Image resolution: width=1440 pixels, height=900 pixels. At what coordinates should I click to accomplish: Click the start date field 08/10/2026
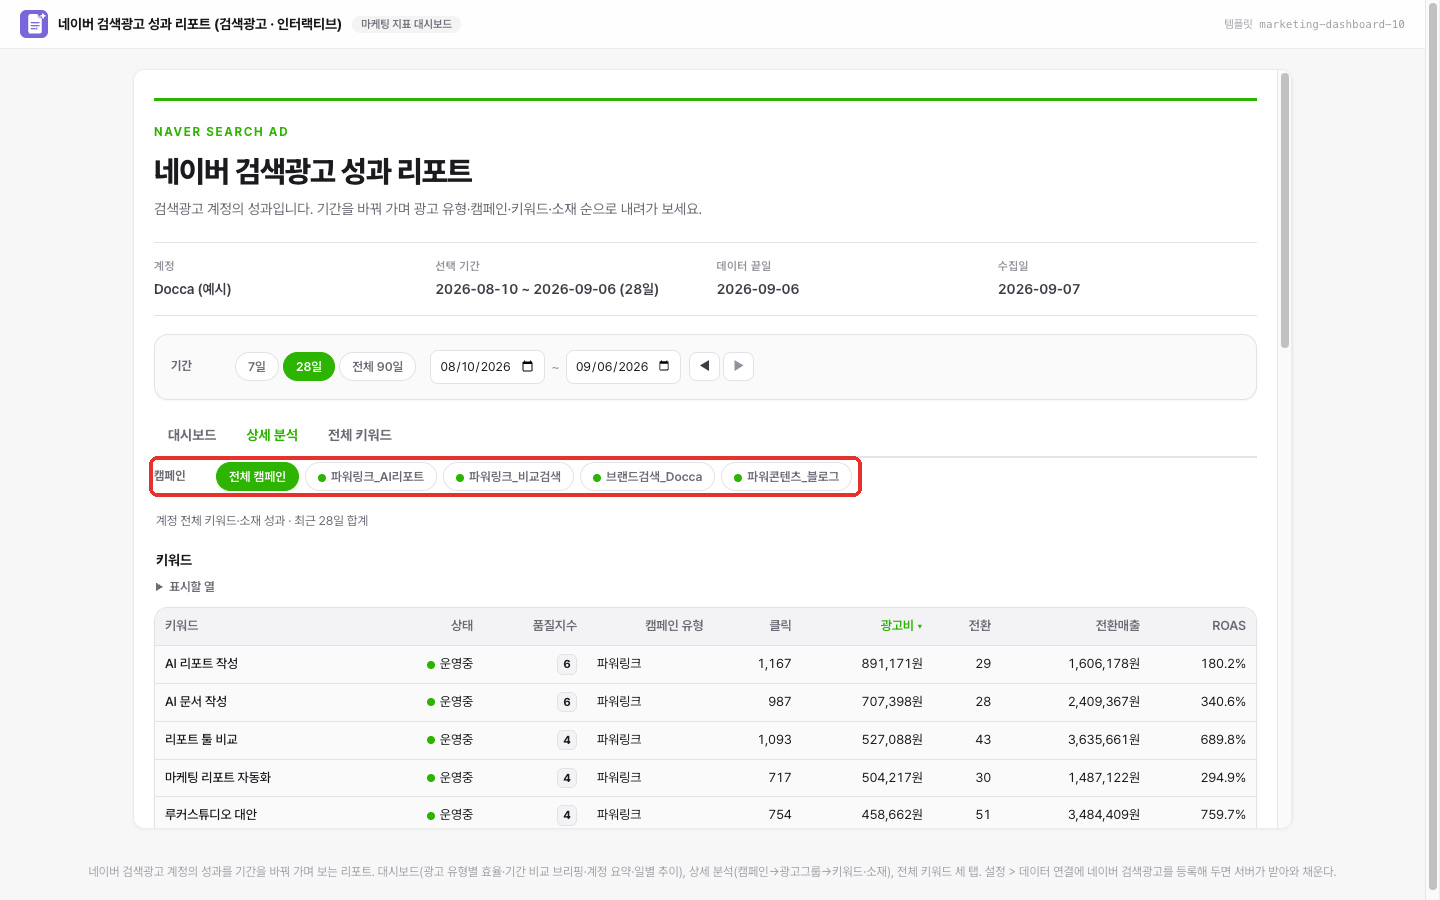point(487,367)
